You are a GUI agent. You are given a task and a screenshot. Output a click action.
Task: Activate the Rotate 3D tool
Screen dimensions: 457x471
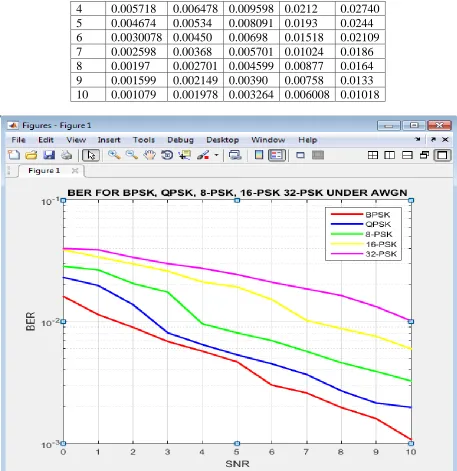tap(167, 155)
